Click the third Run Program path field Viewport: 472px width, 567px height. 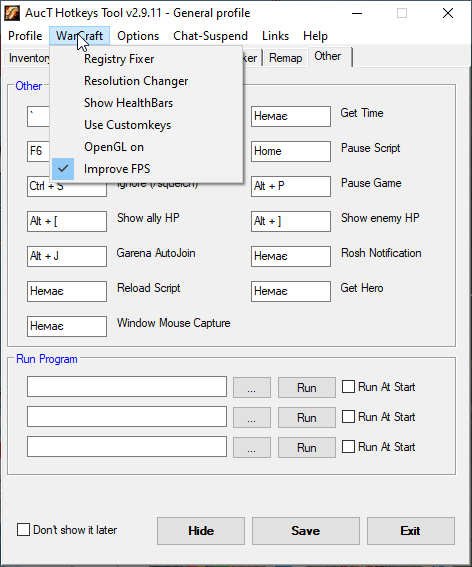[127, 447]
